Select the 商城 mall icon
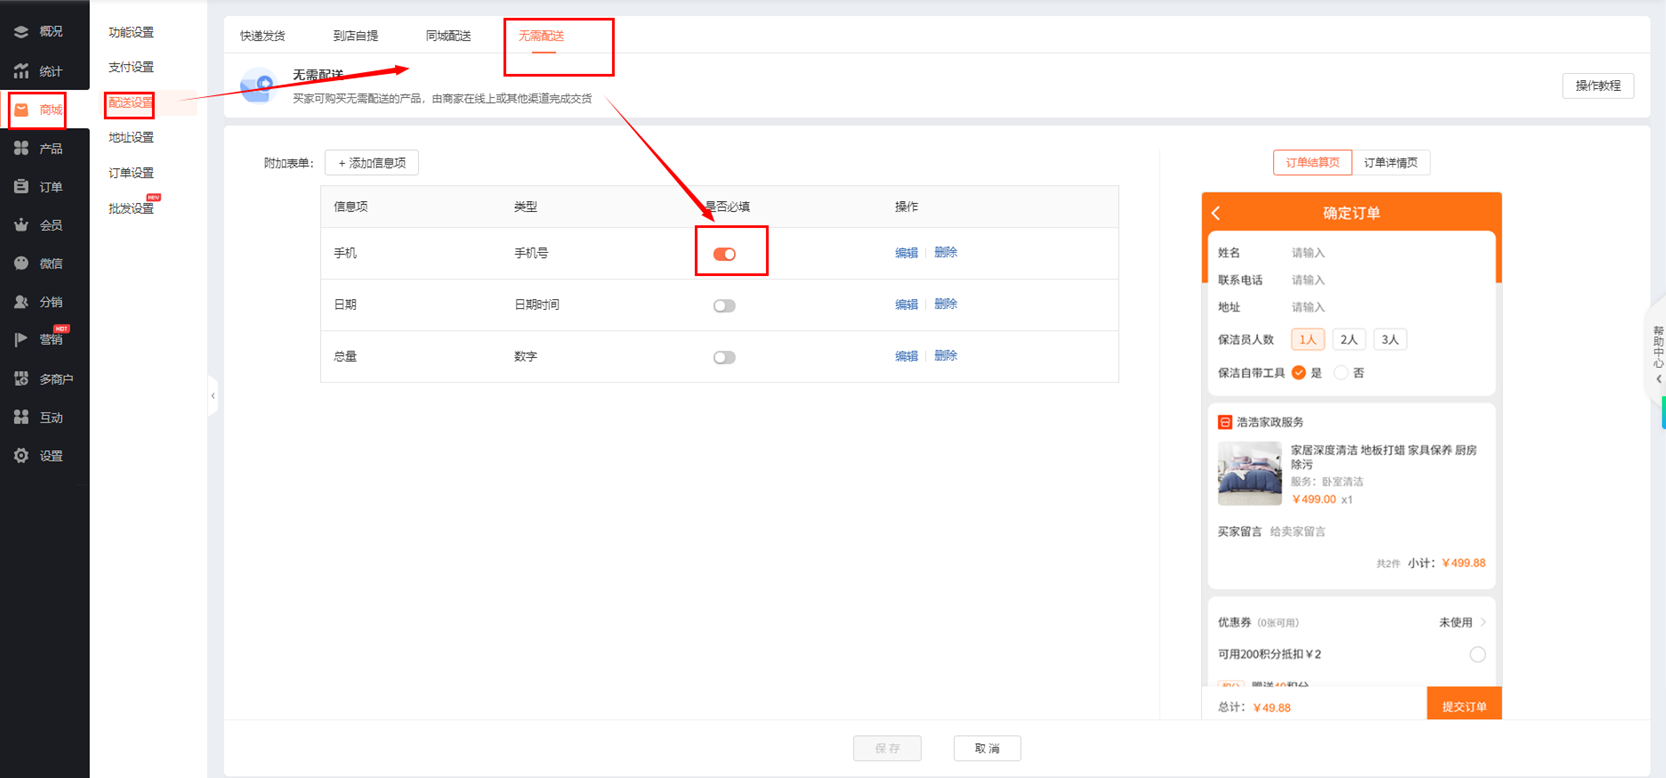The width and height of the screenshot is (1666, 778). click(21, 110)
